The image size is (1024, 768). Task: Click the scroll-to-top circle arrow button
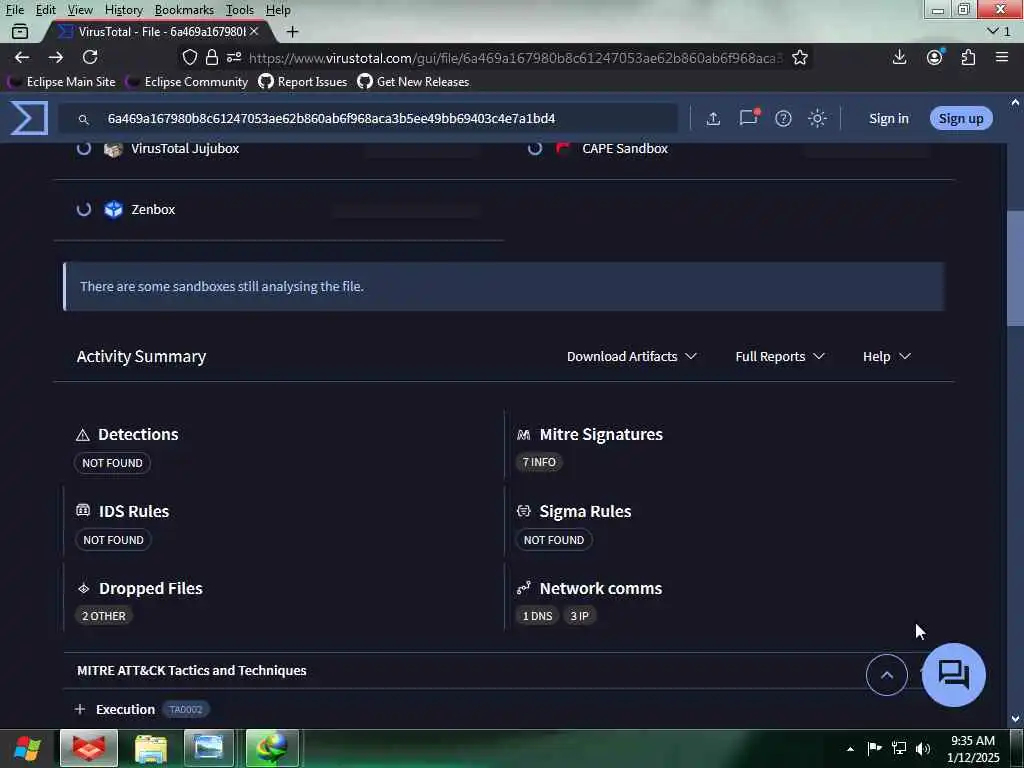point(887,675)
